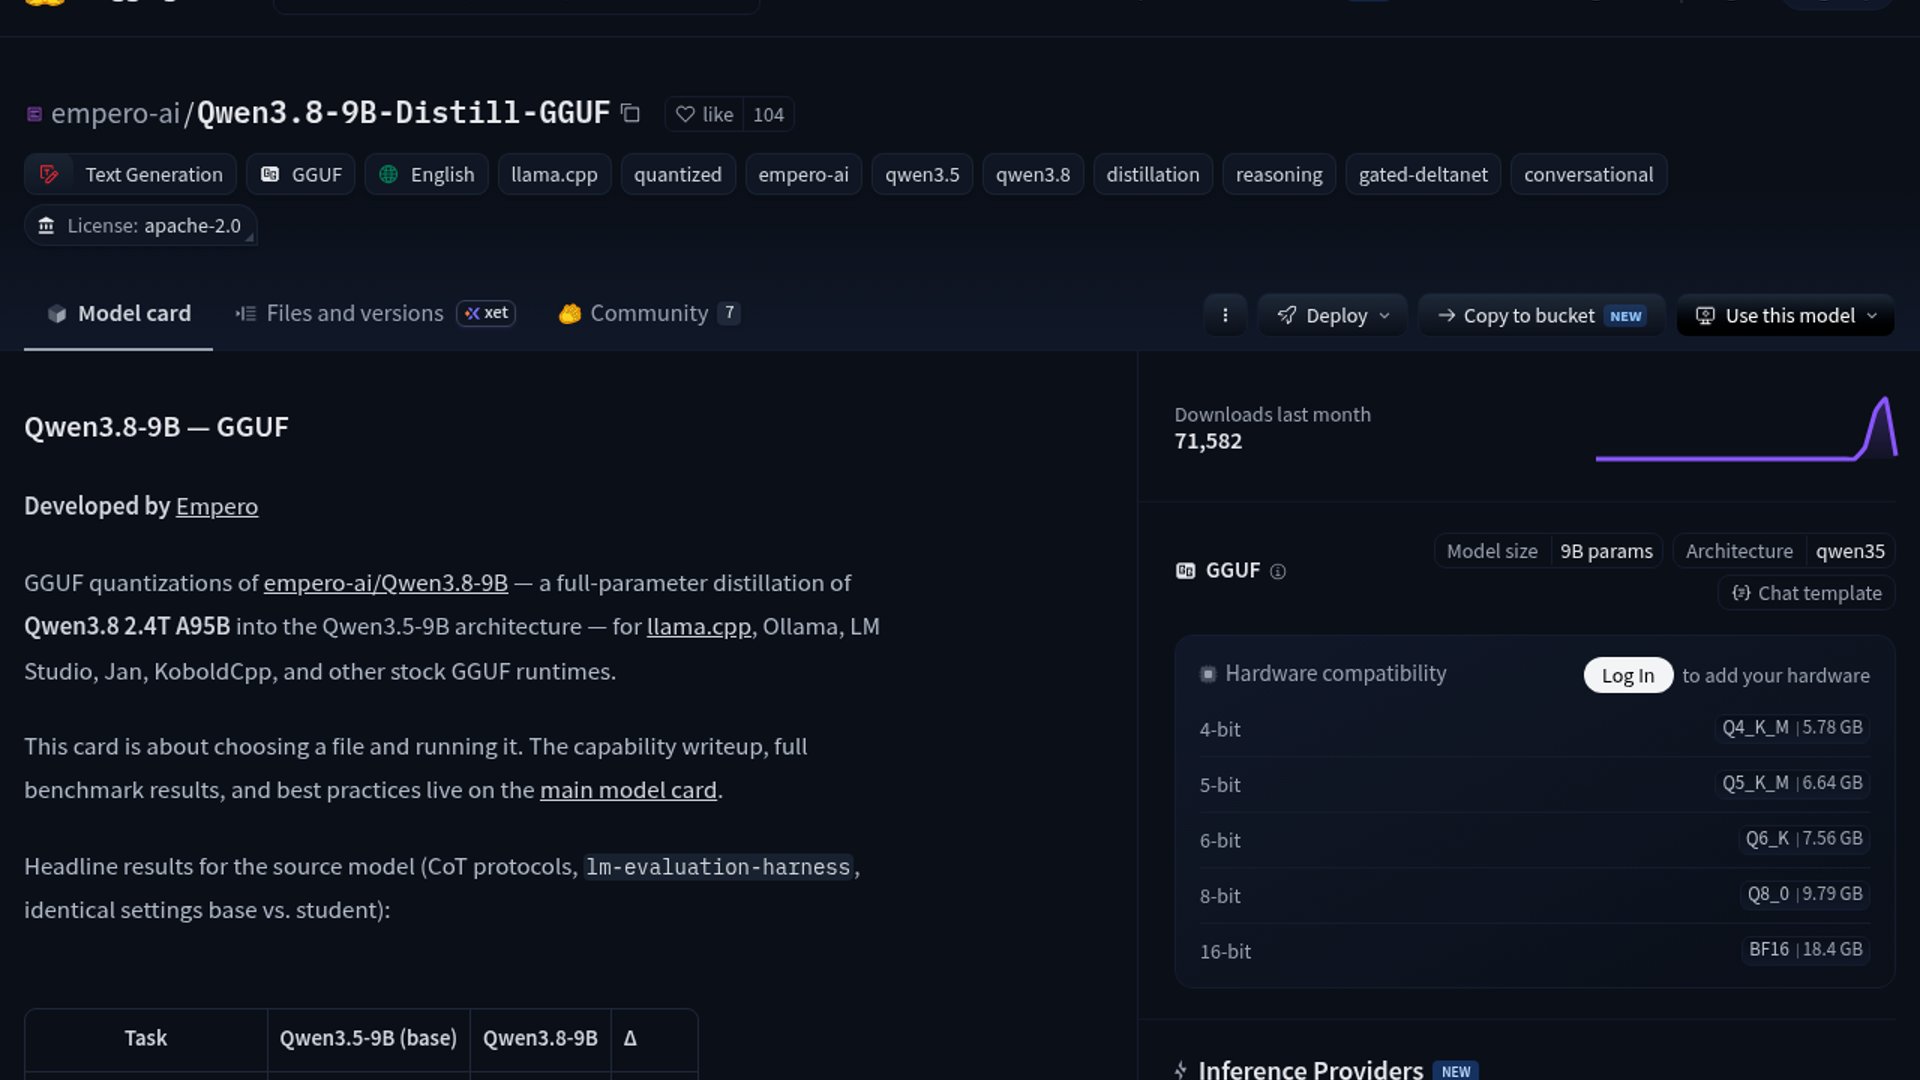
Task: Select the Q4_K_M 5.78 GB quantization
Action: click(x=1792, y=728)
